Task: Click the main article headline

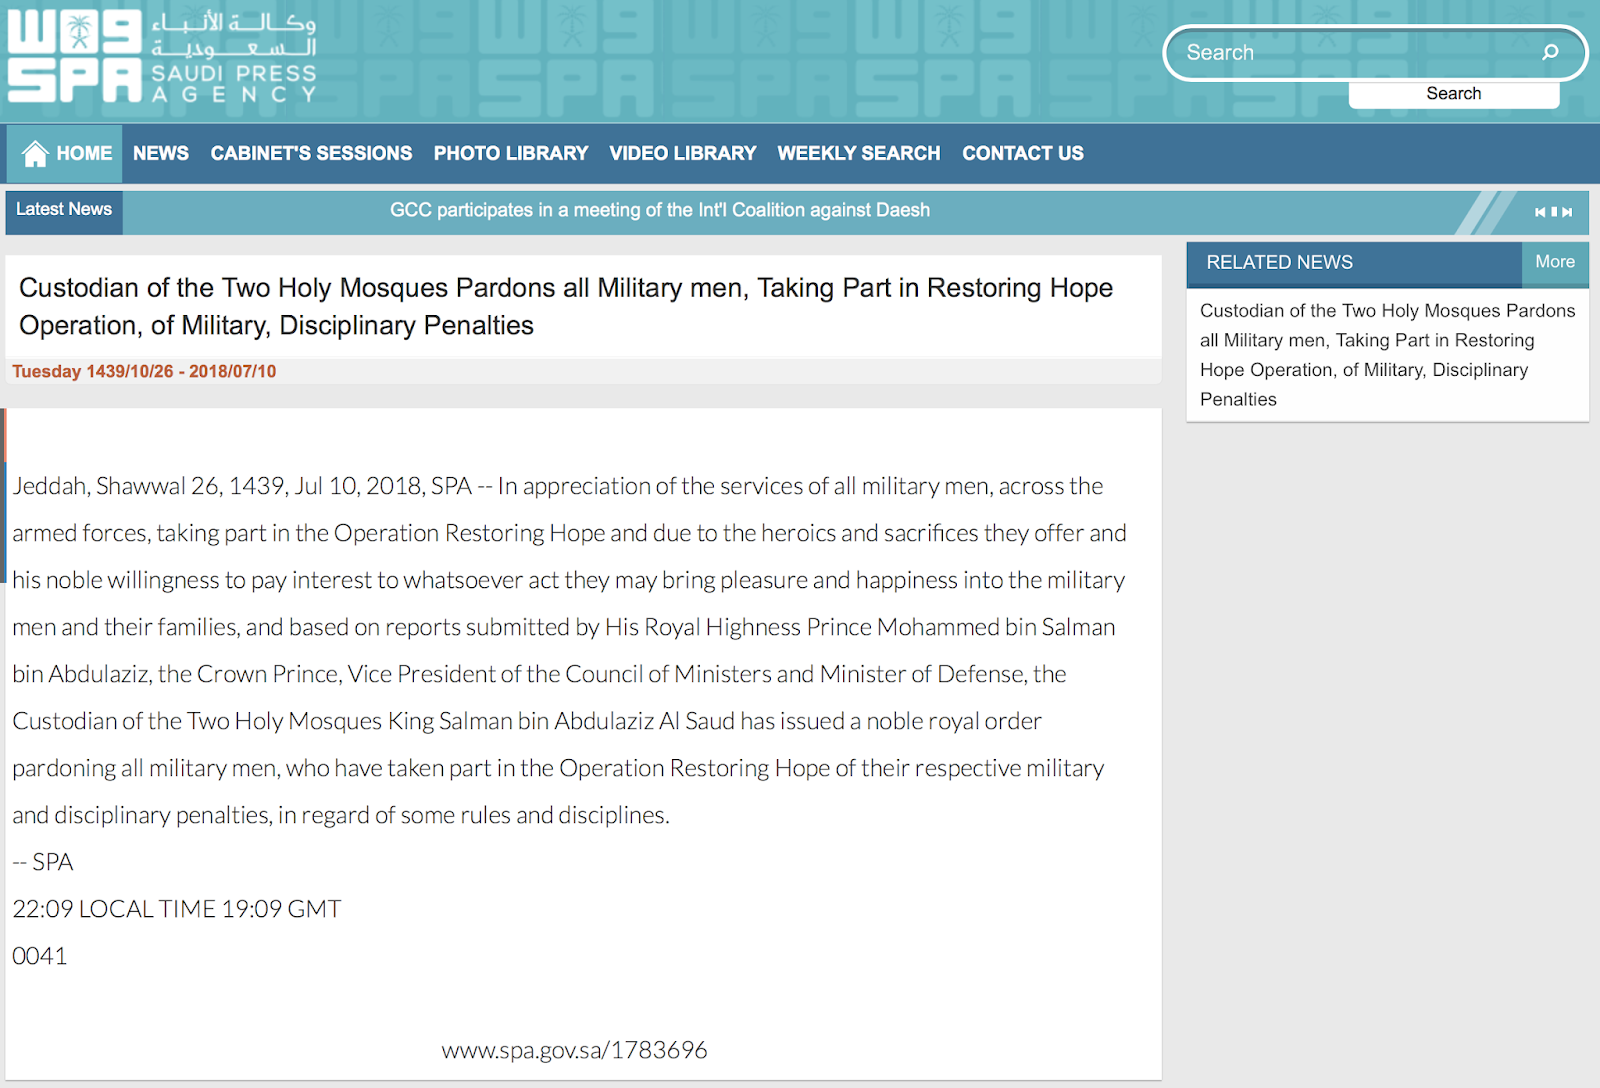Action: click(x=566, y=306)
